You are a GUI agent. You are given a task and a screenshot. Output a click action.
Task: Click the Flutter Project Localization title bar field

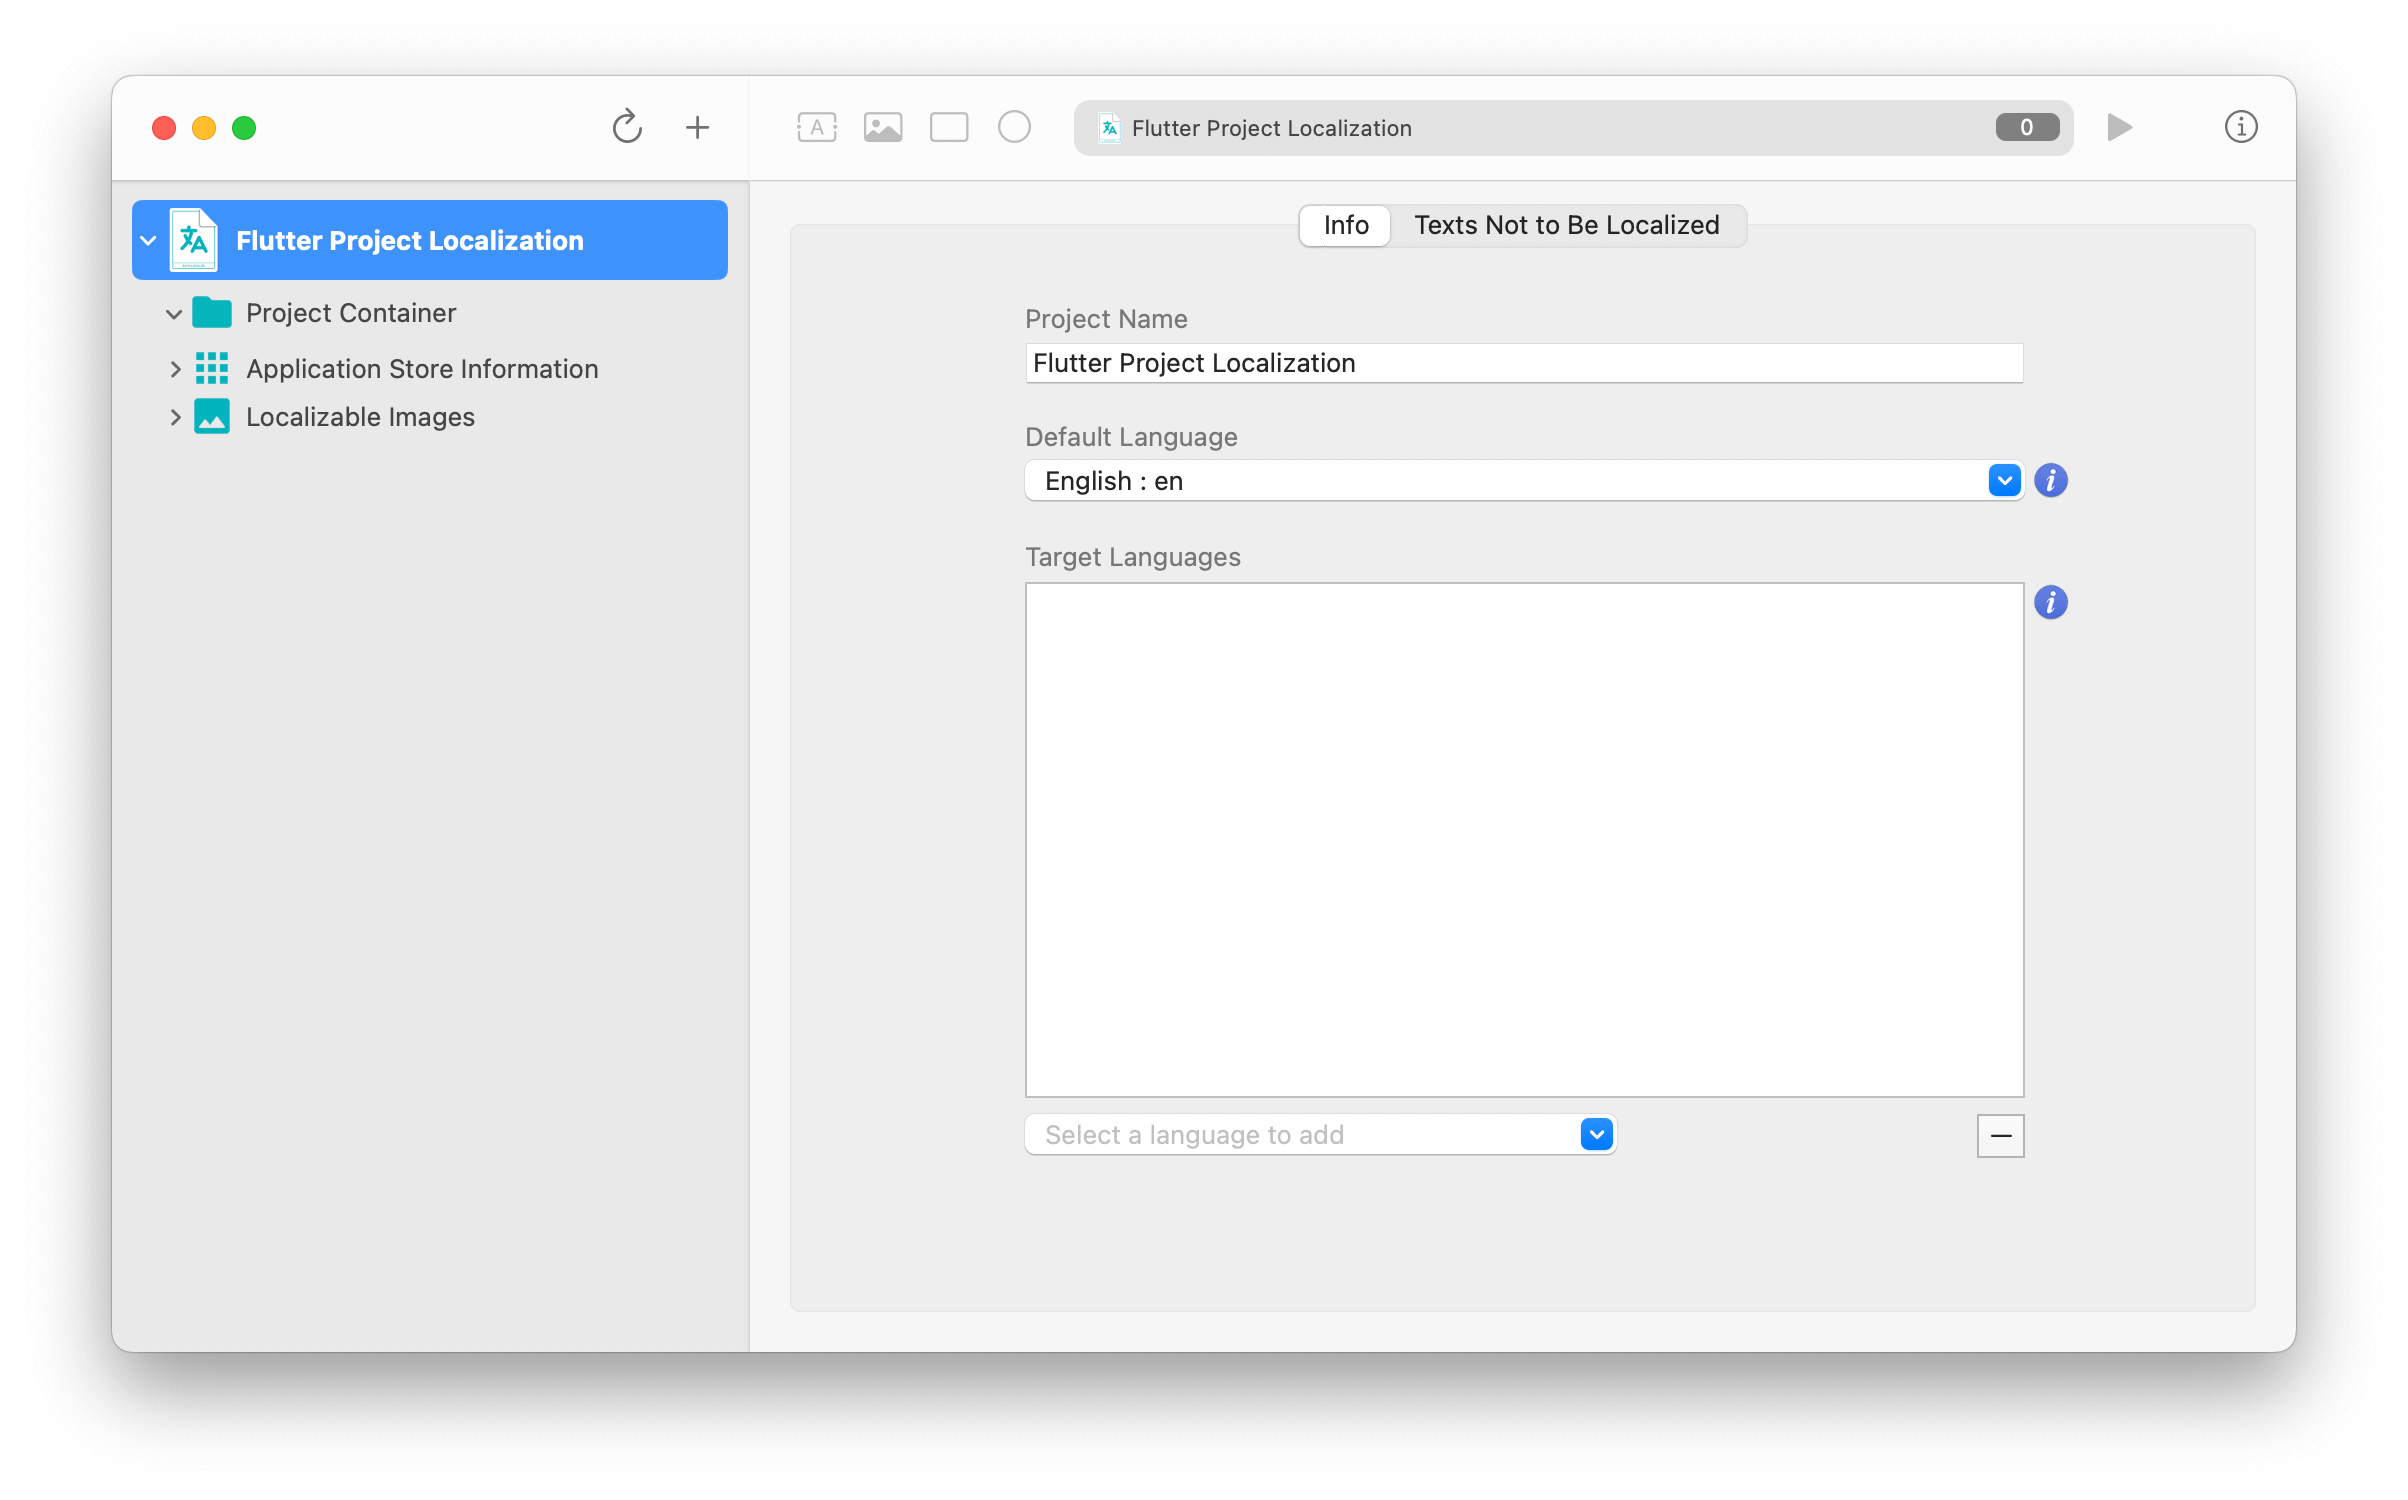pyautogui.click(x=1573, y=127)
